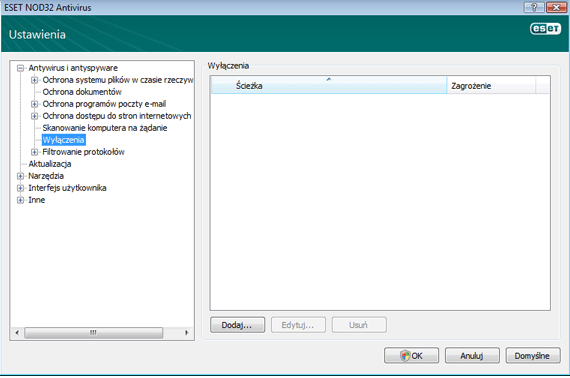Screen dimensions: 570x378
Task: Select the Wyłączenia tree item
Action: (x=64, y=140)
